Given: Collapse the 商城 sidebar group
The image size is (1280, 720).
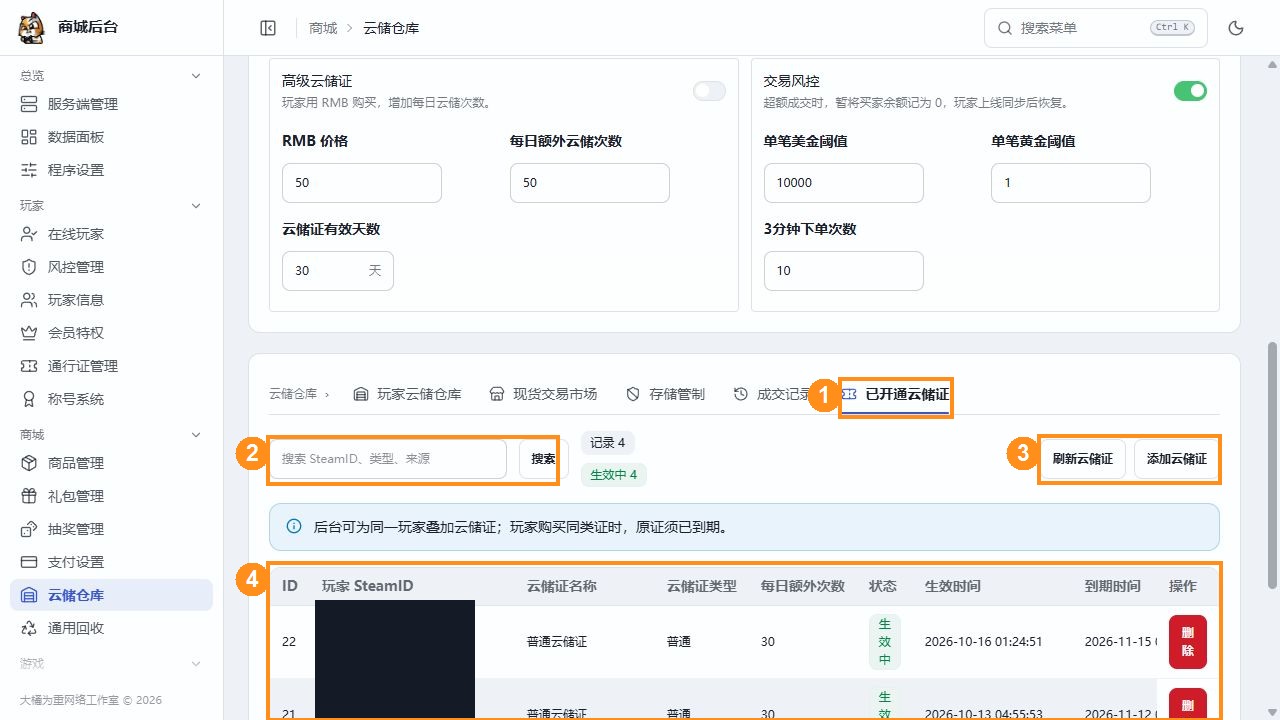Looking at the screenshot, I should [196, 435].
